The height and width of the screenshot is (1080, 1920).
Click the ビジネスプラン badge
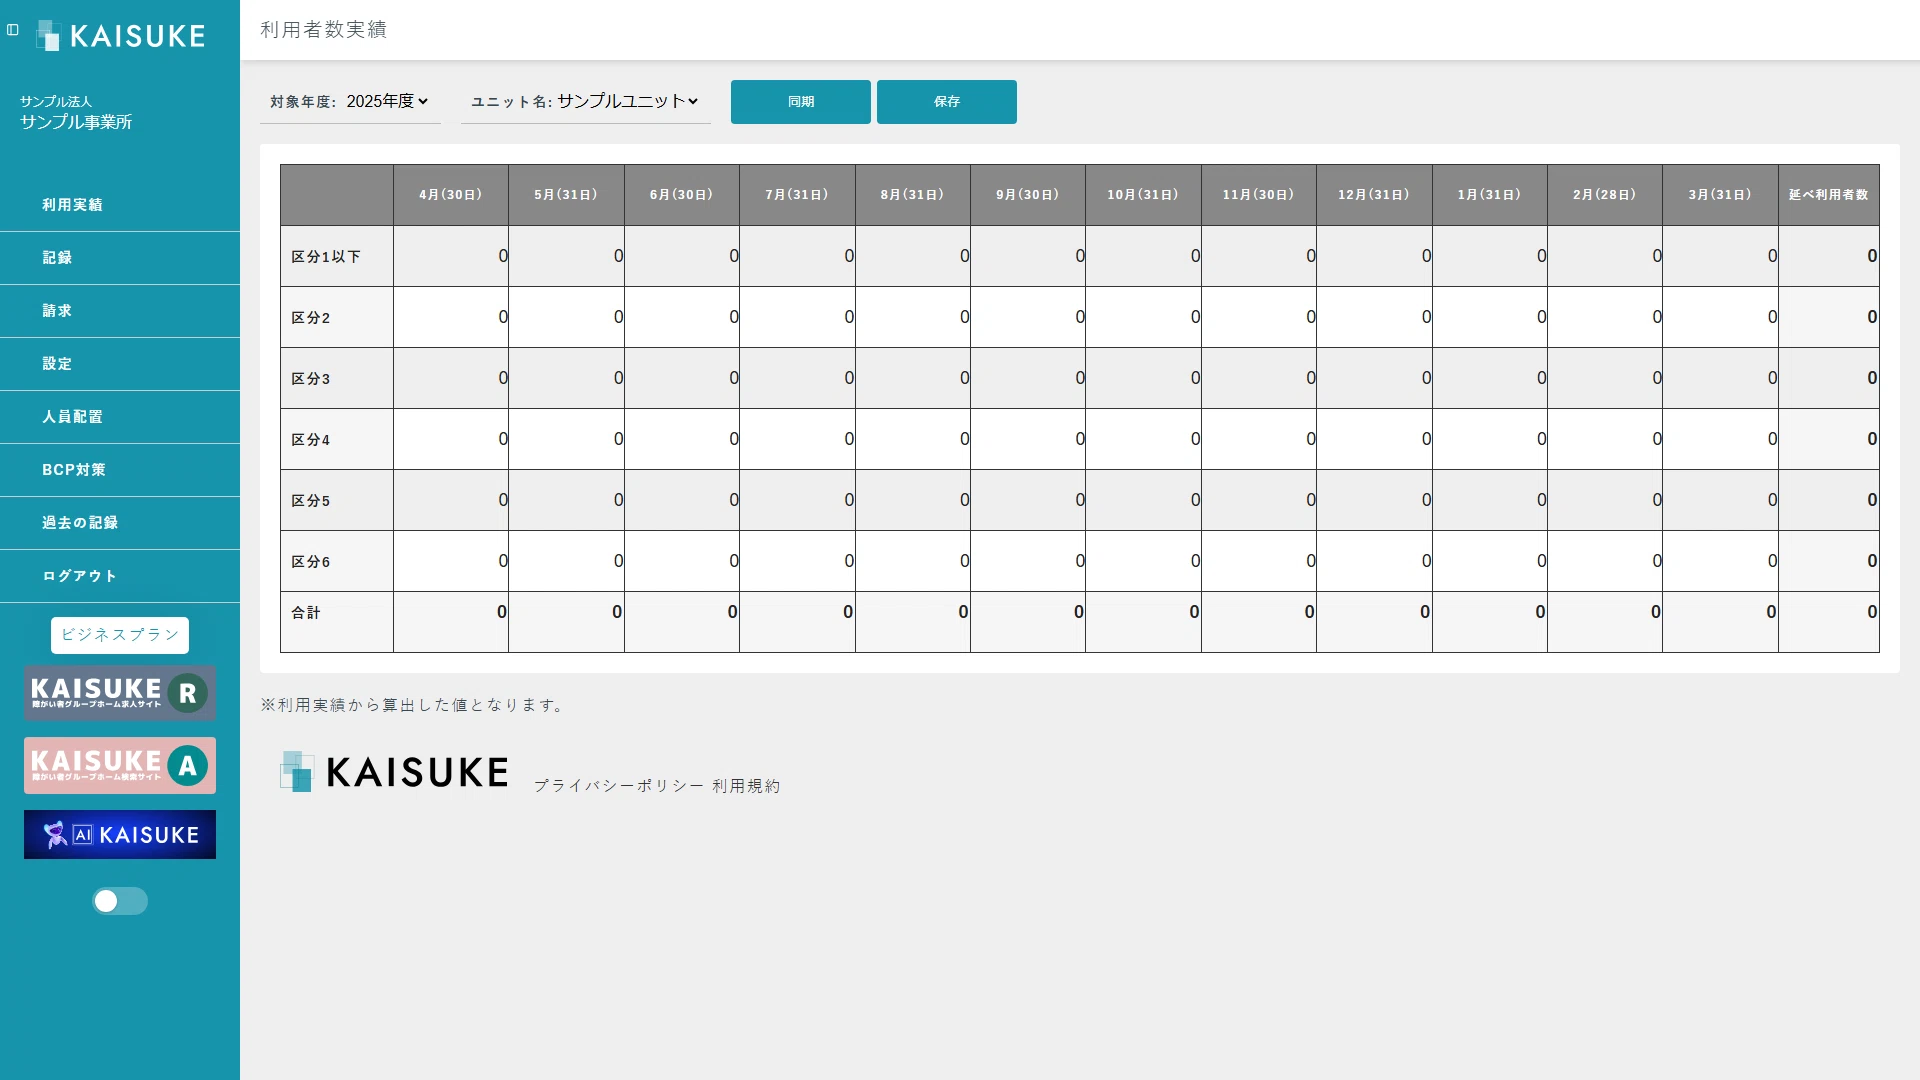click(x=120, y=635)
